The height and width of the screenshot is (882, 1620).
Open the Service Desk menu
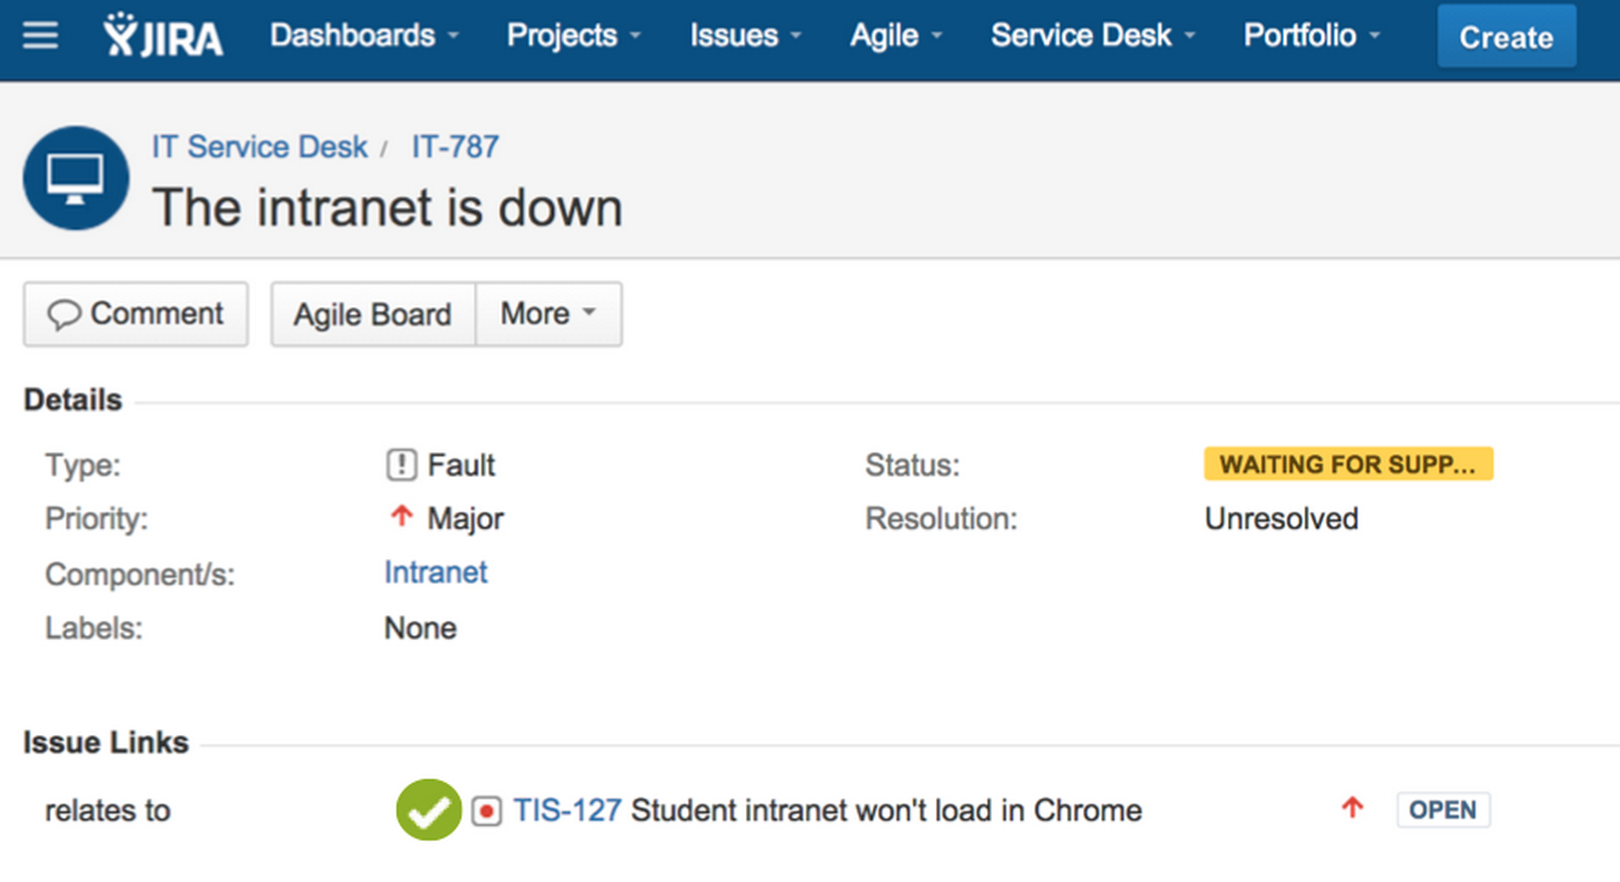[1092, 36]
